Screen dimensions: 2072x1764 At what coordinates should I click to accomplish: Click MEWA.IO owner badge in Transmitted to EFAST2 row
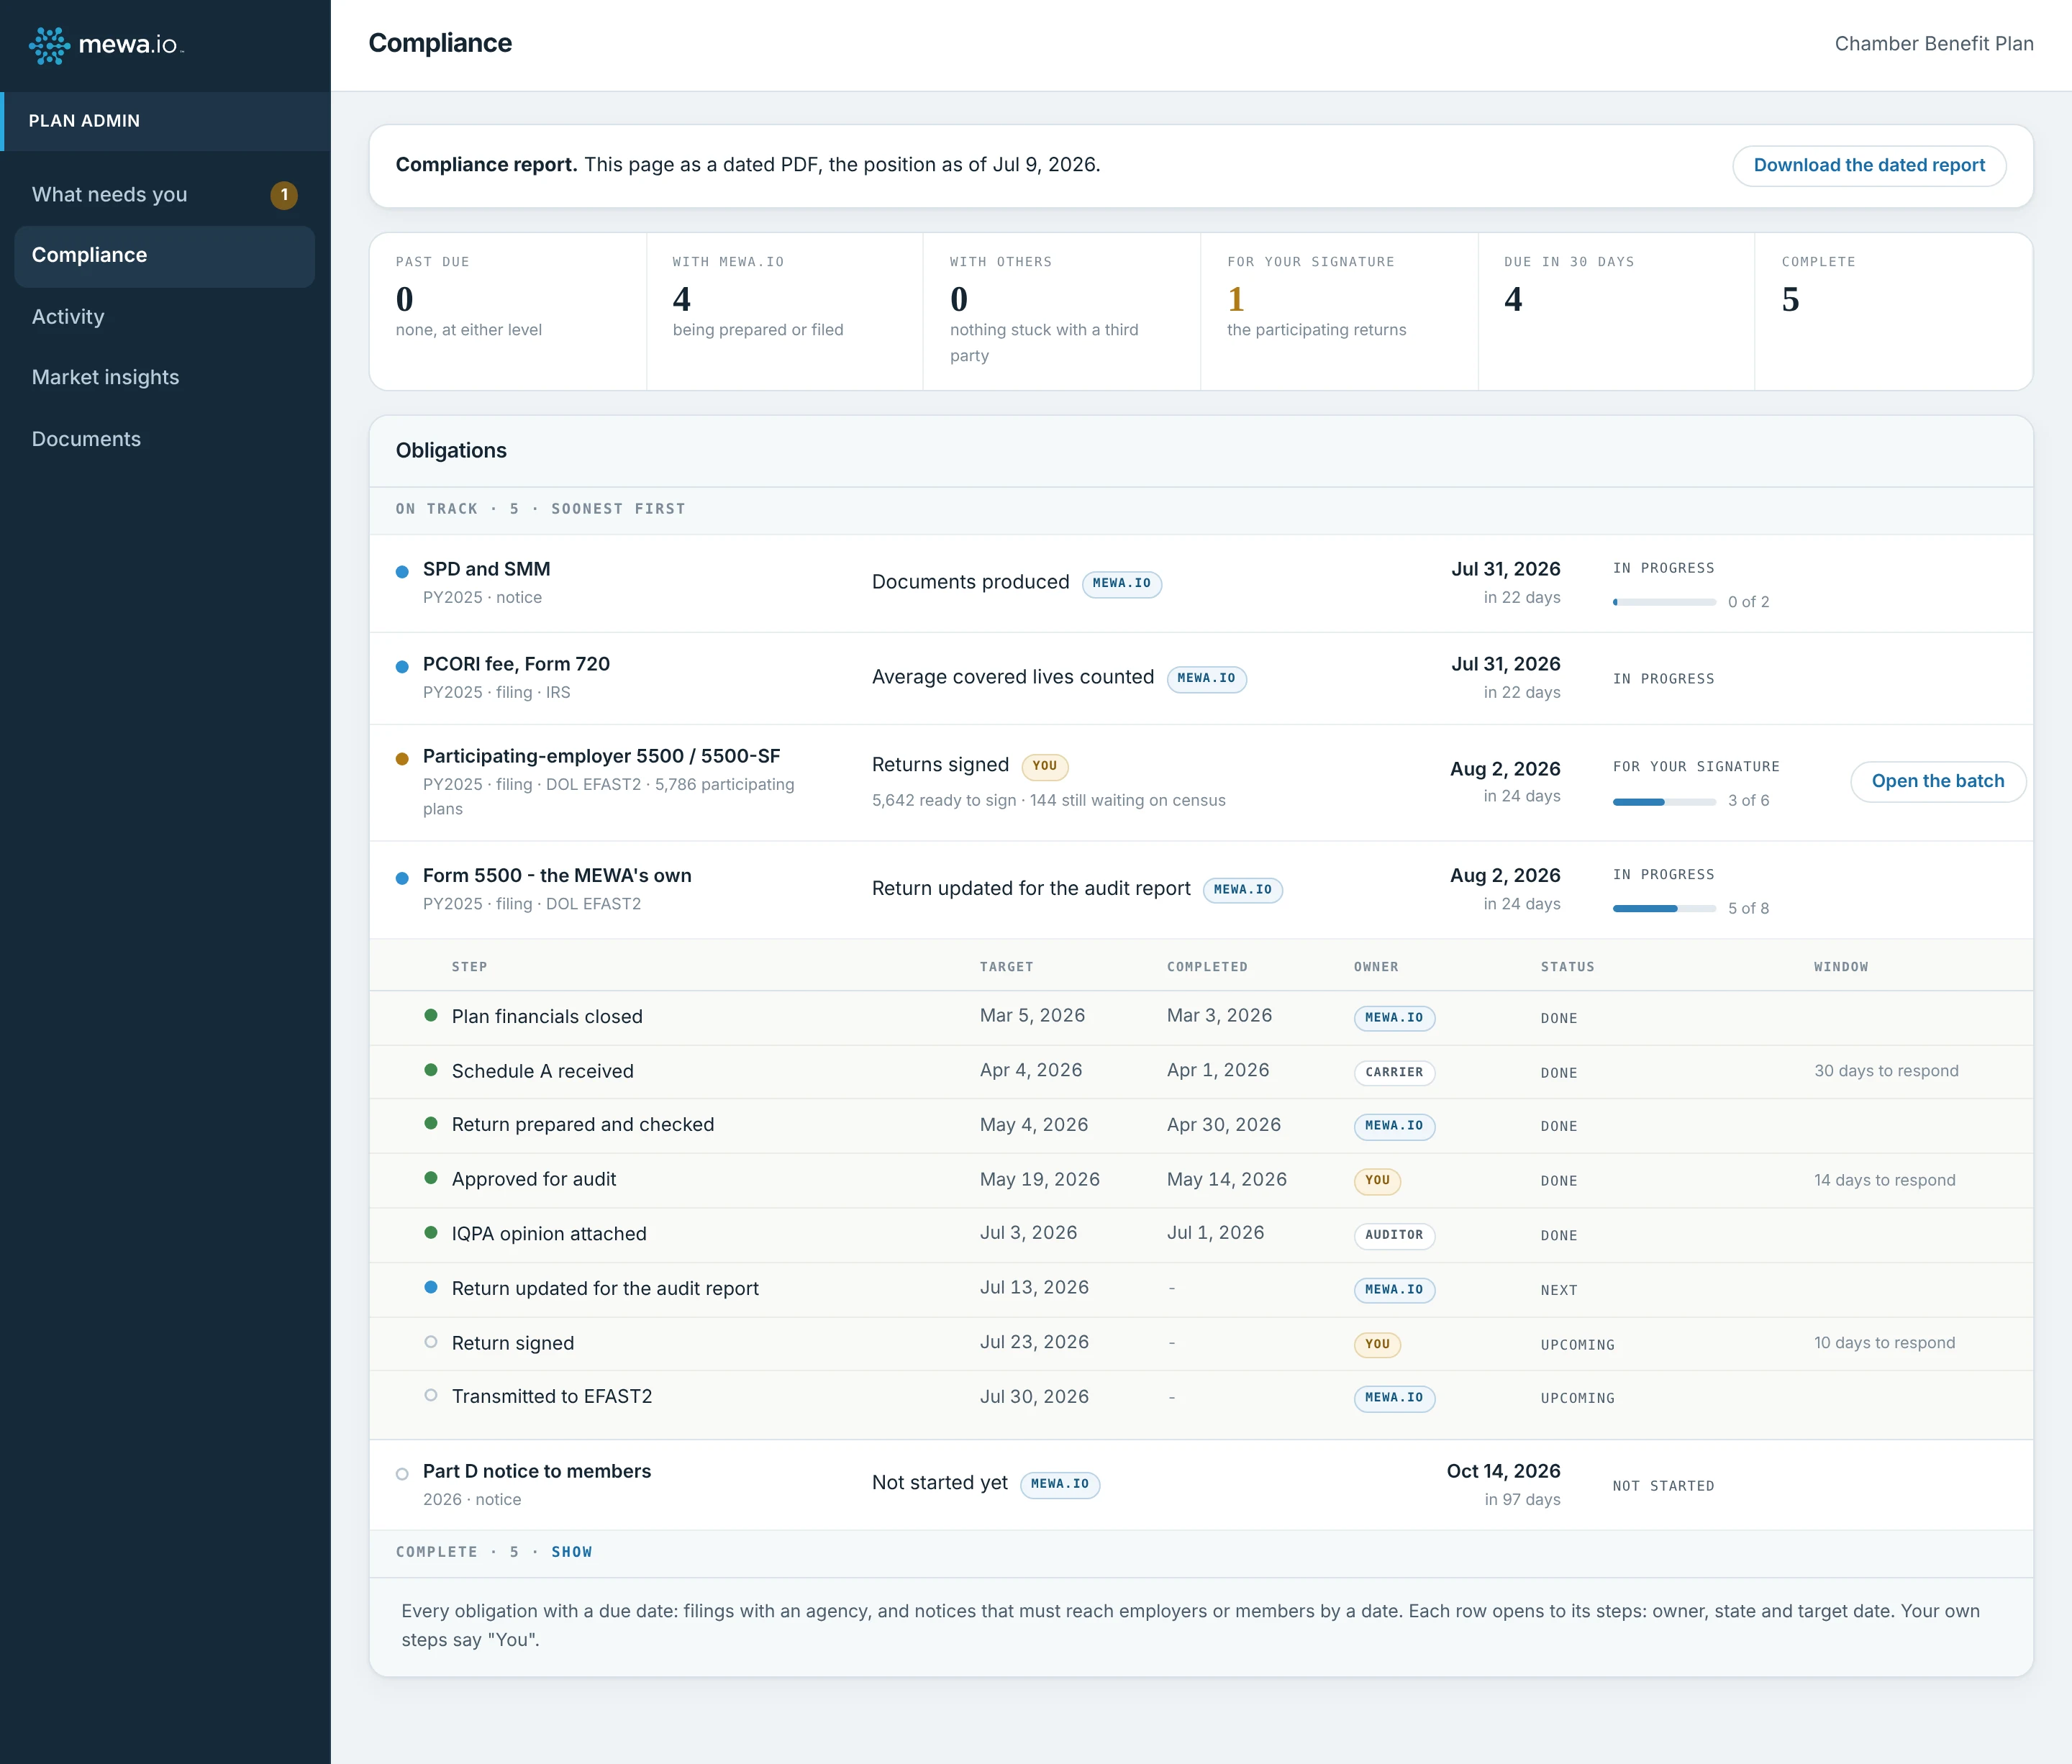[1394, 1398]
